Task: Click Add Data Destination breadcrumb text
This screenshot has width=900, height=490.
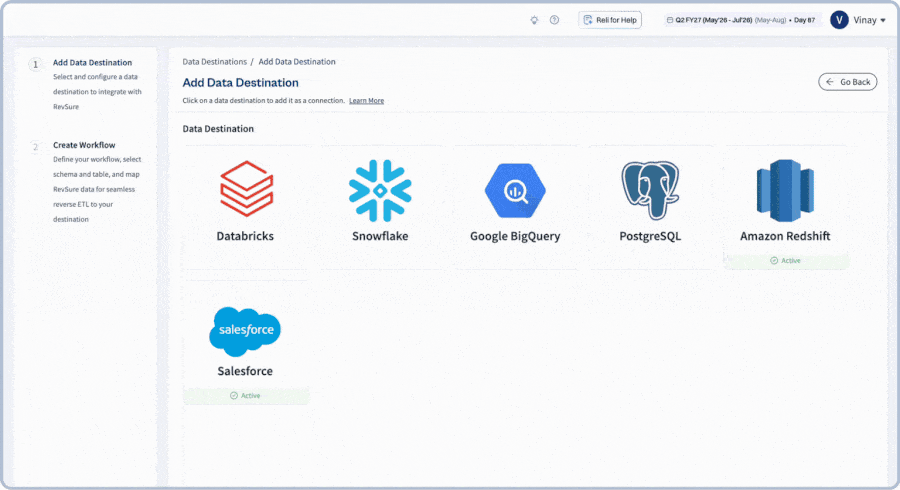Action: (297, 61)
